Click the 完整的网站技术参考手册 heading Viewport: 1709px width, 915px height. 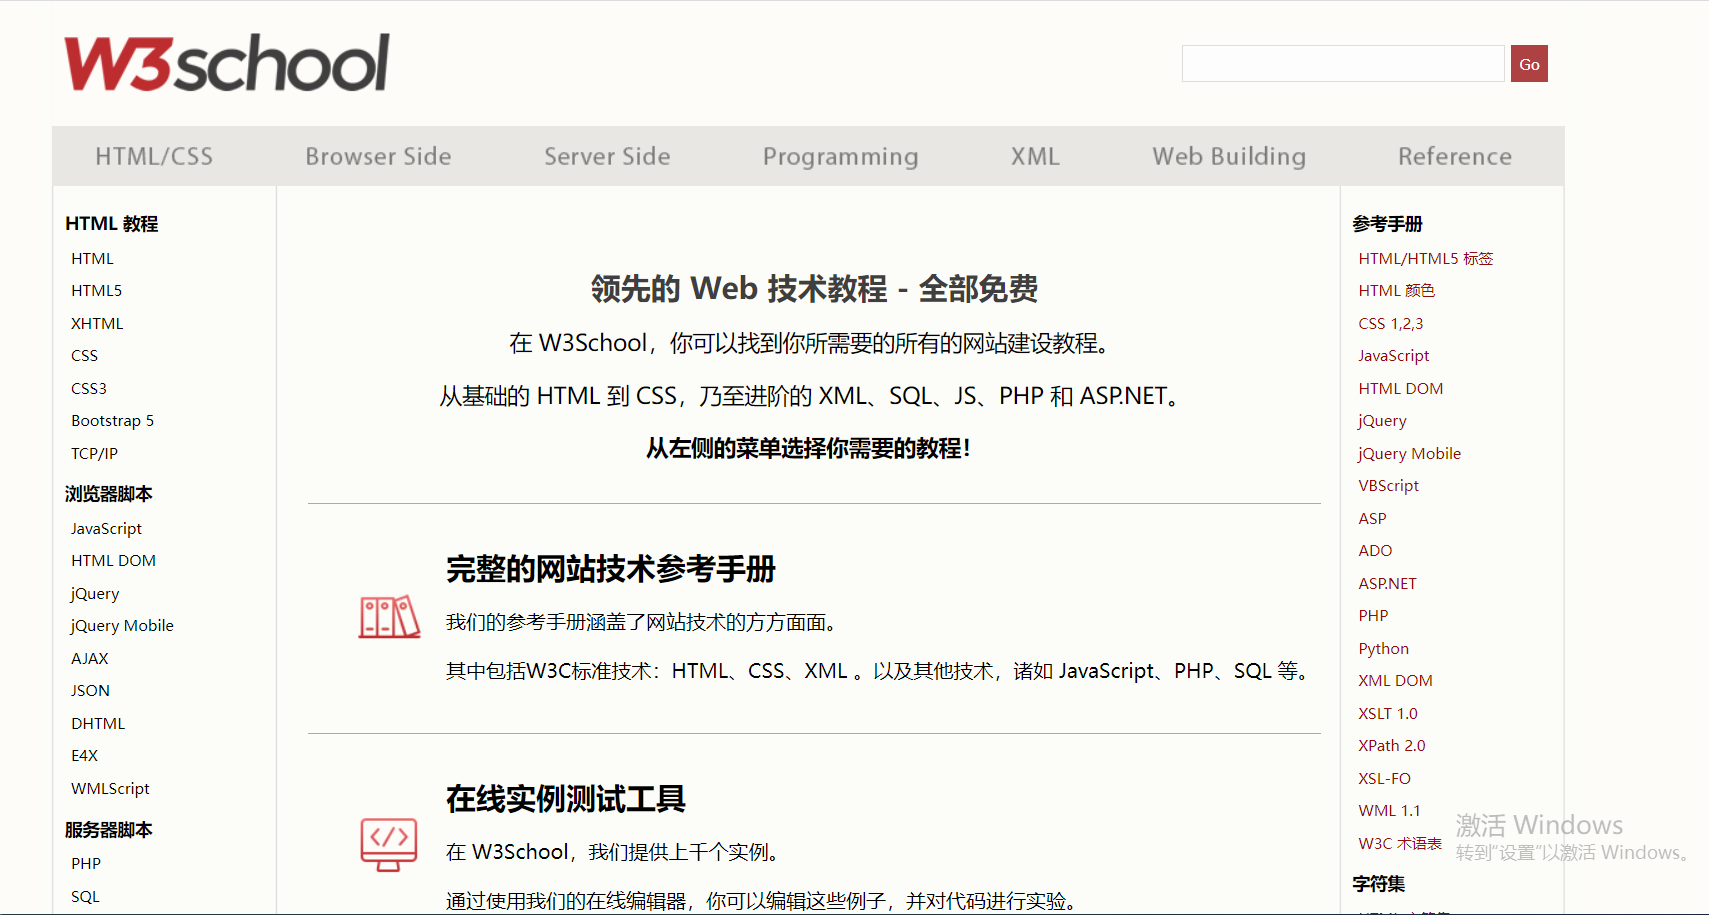pos(610,569)
